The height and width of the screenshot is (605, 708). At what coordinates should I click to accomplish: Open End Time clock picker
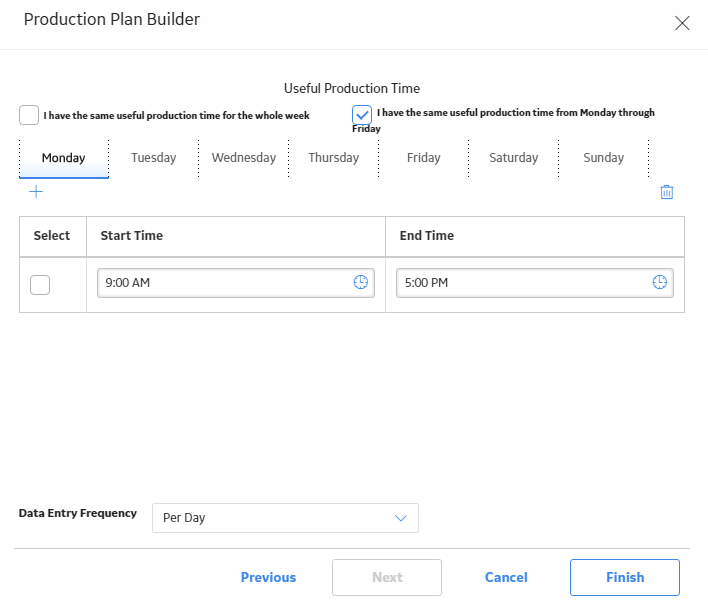[659, 282]
